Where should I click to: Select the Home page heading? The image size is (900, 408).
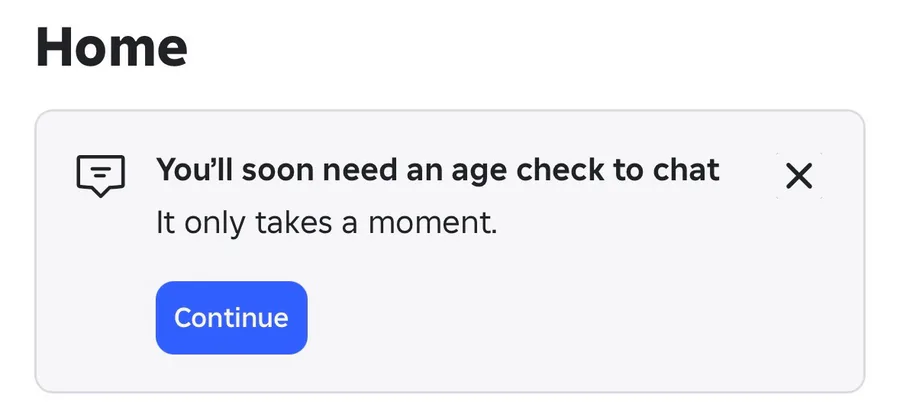coord(112,47)
